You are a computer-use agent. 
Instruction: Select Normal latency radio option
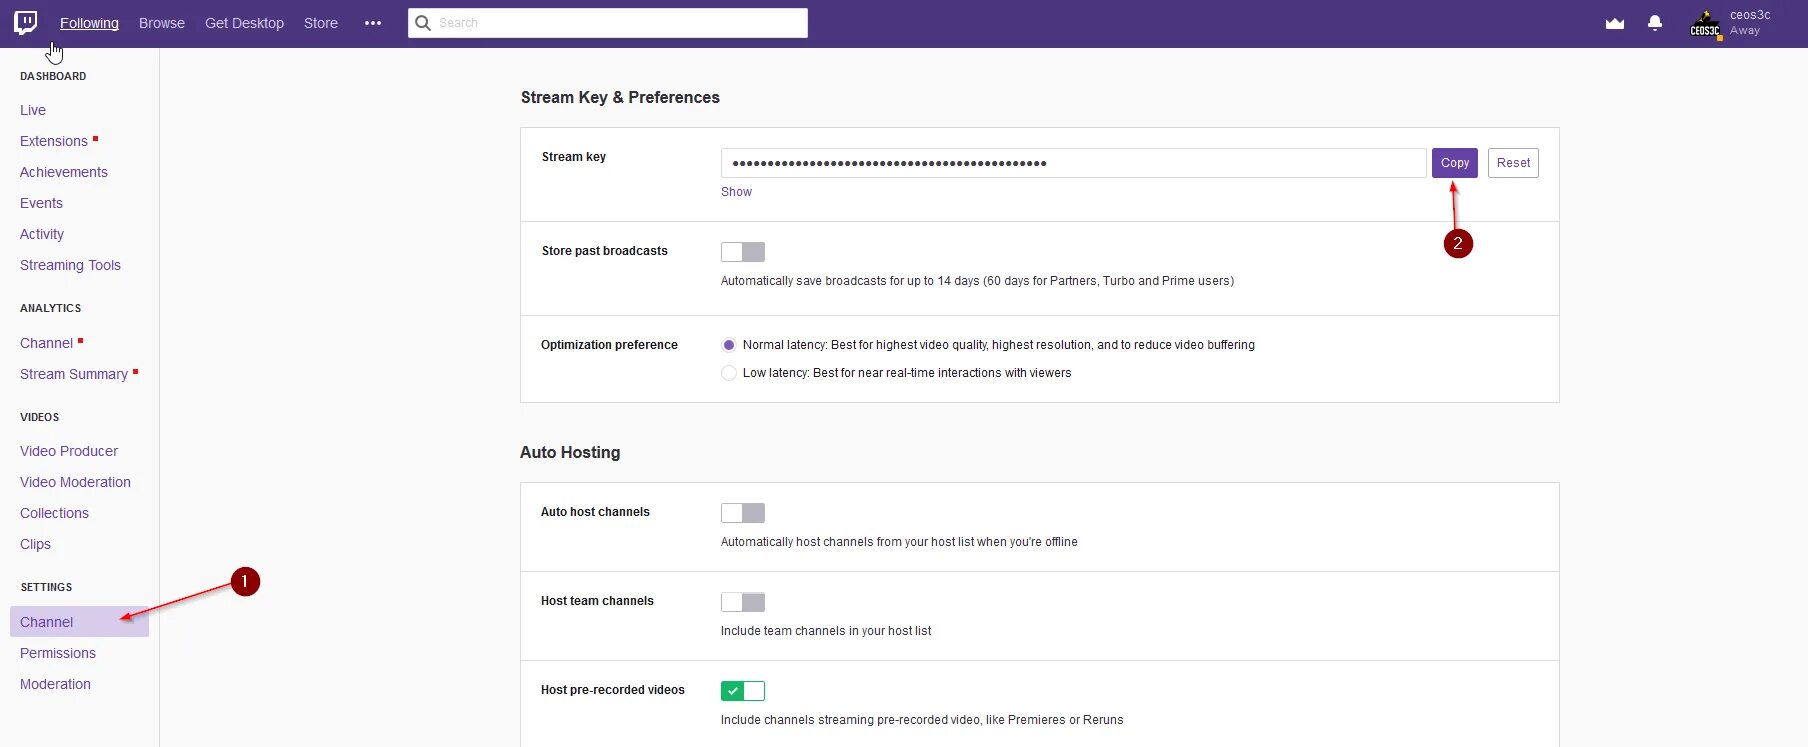(729, 345)
